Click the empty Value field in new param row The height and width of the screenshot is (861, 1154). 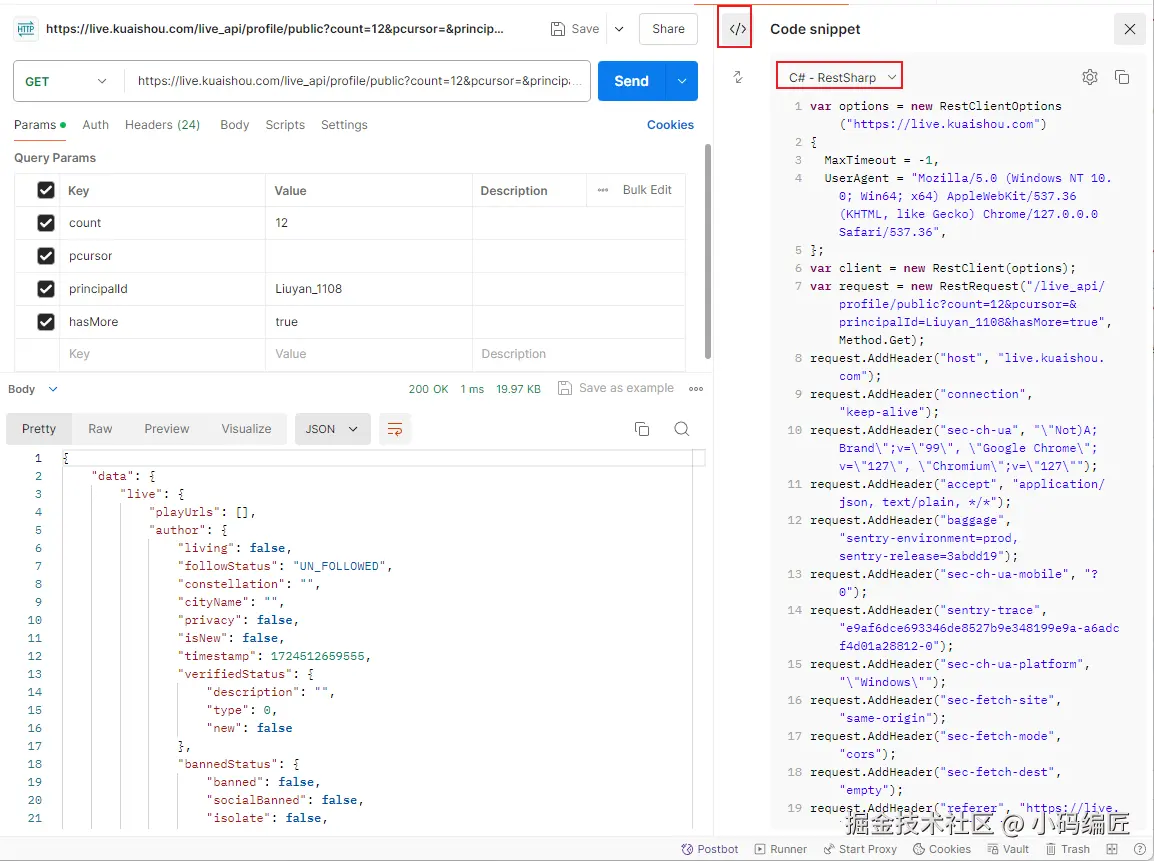(368, 354)
